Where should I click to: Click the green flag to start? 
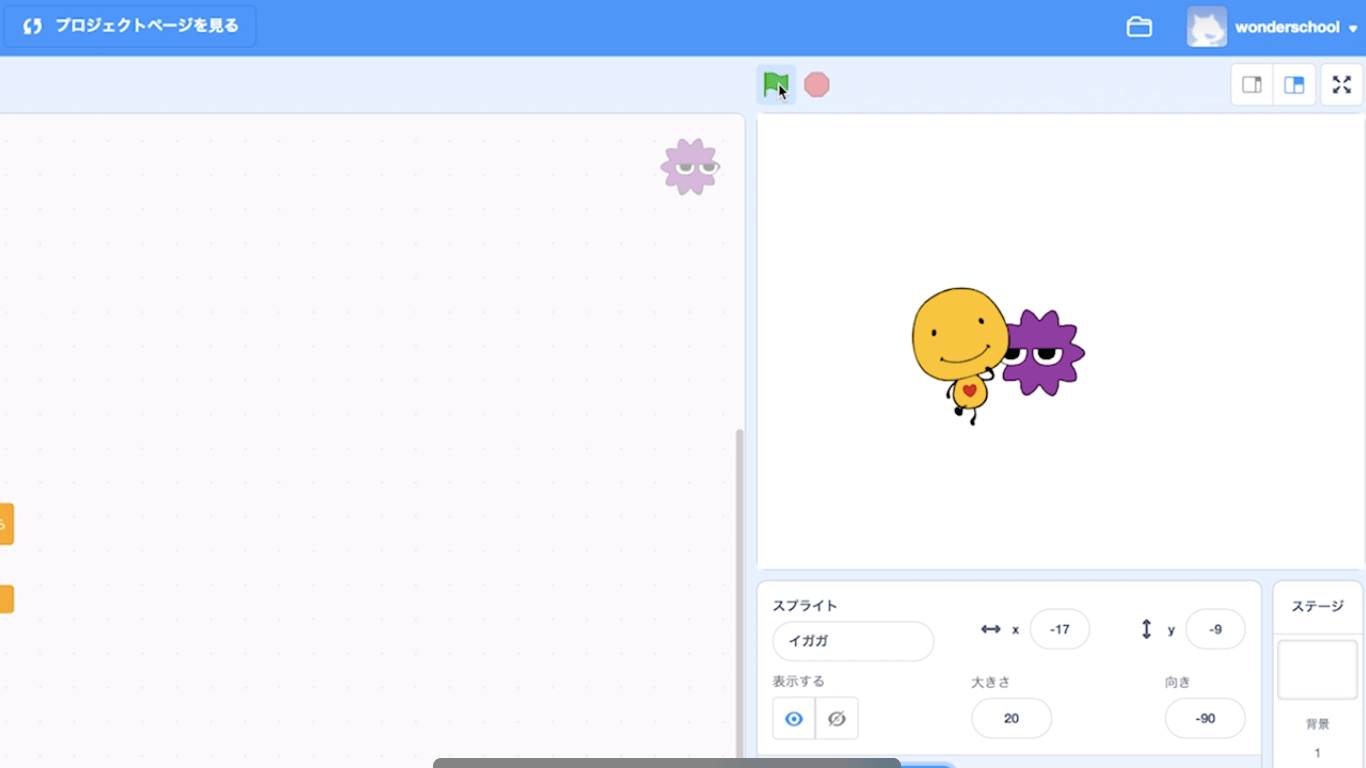[776, 85]
